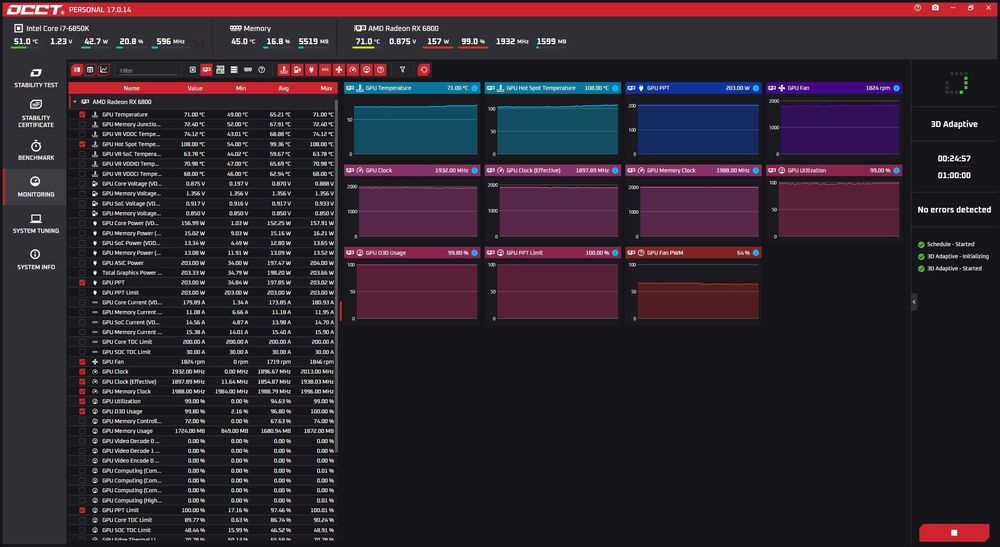This screenshot has width=1000, height=547.
Task: Toggle the clock frequency sensor type filter
Action: [353, 69]
